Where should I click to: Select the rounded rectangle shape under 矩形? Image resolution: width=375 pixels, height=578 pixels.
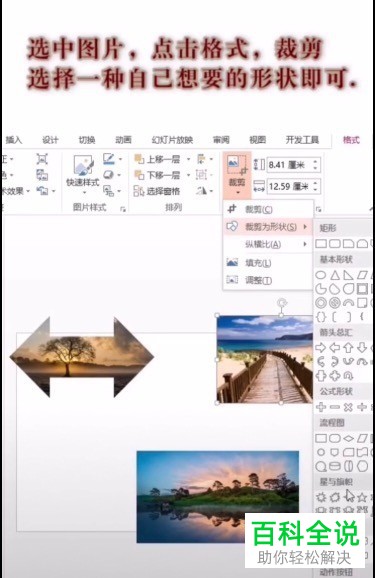point(335,244)
